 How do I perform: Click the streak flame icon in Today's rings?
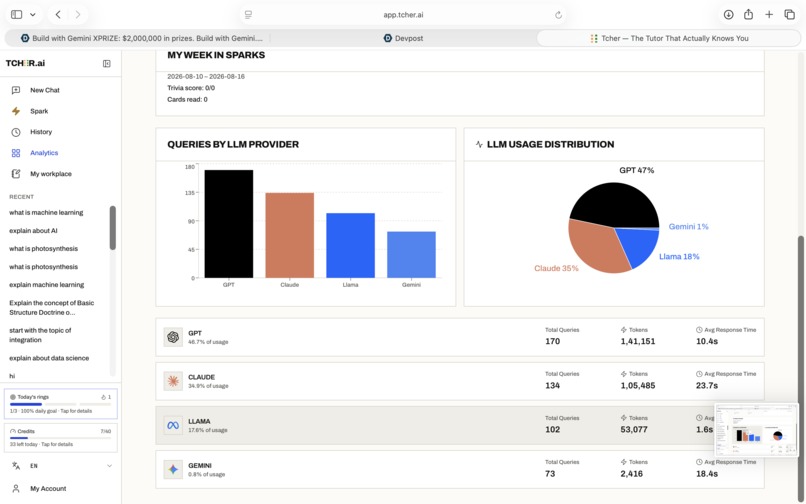coord(103,397)
